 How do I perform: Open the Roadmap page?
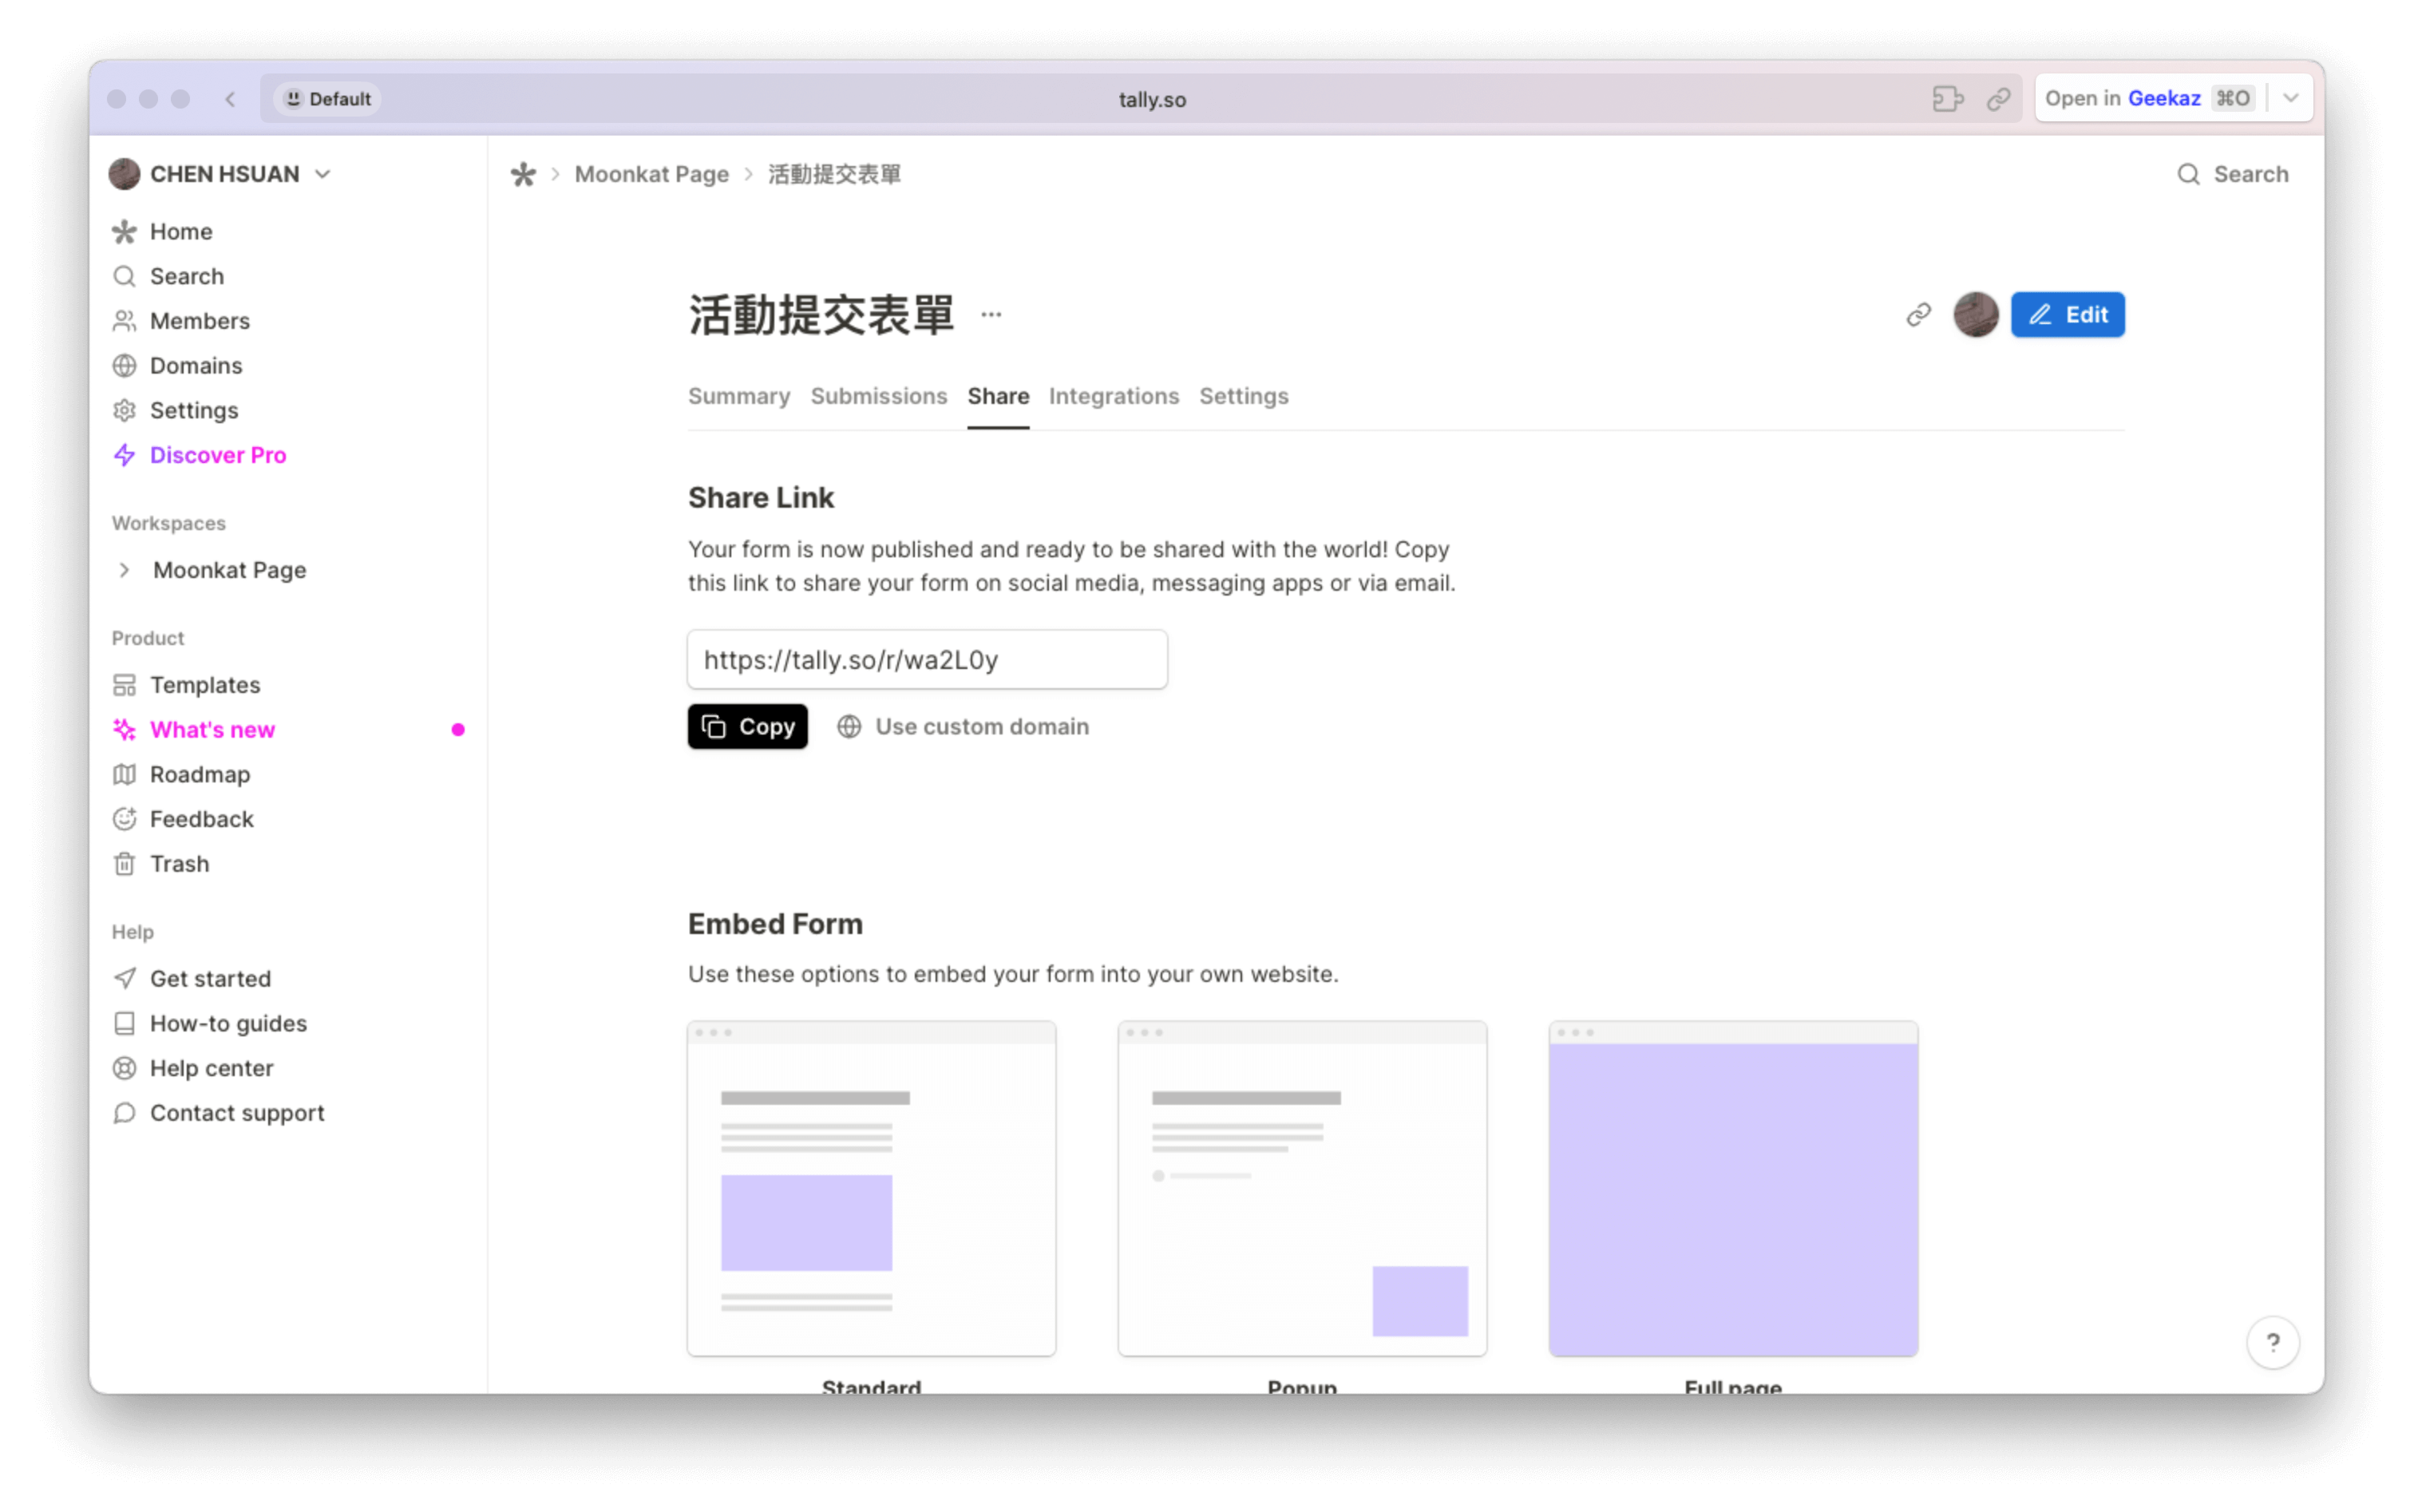(200, 774)
